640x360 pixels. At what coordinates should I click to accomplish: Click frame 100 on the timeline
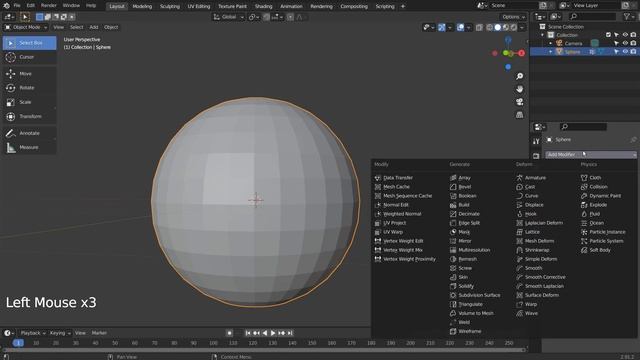coord(213,343)
